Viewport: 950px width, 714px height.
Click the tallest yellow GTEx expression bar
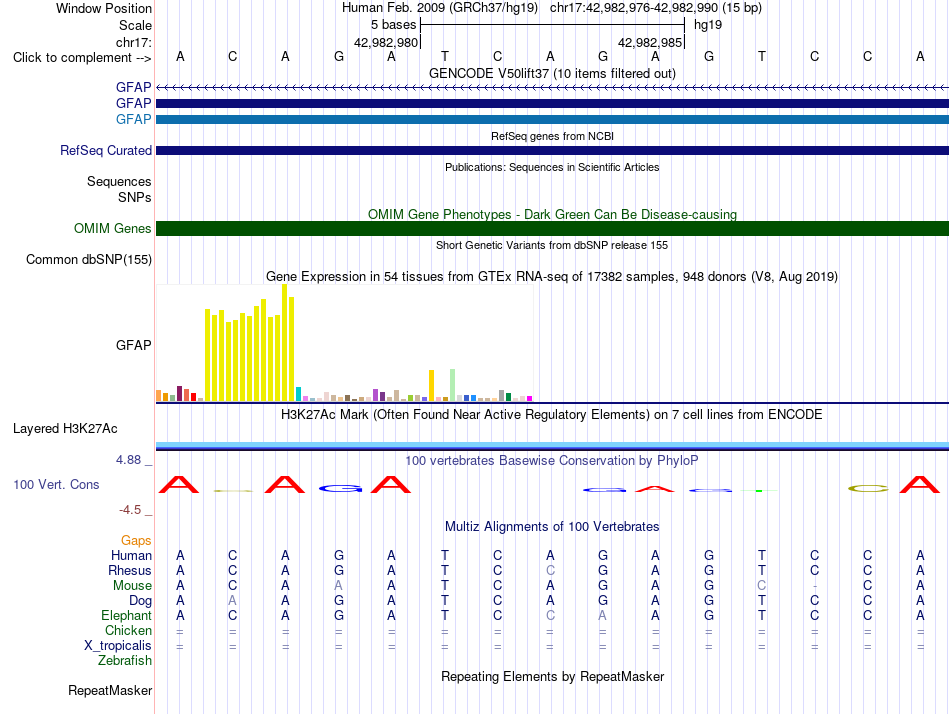[x=284, y=342]
